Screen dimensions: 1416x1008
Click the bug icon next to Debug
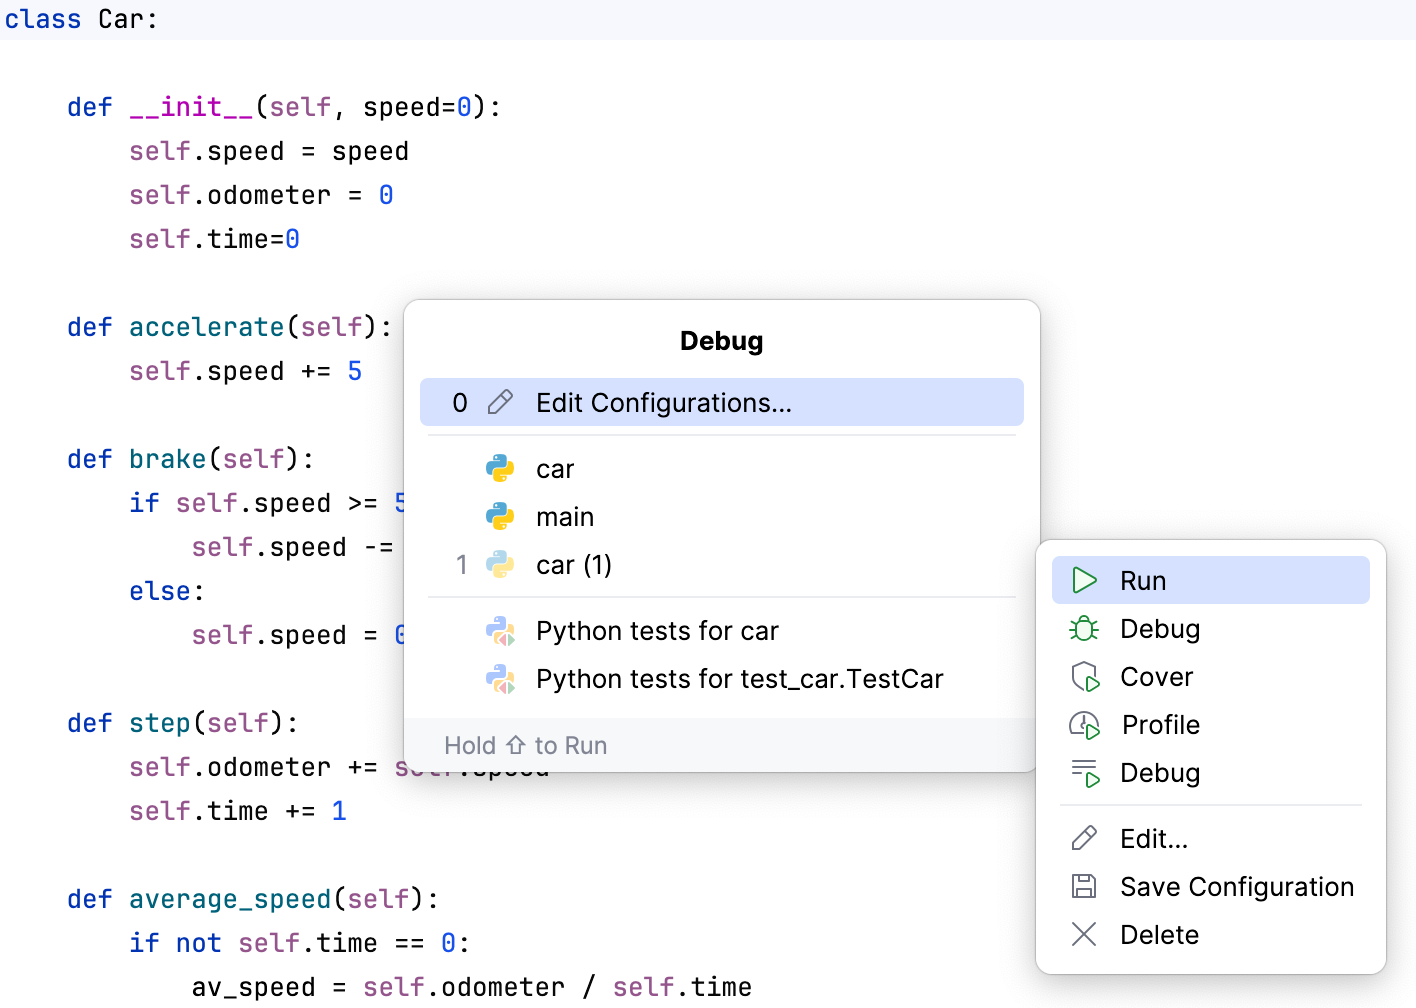click(x=1084, y=628)
